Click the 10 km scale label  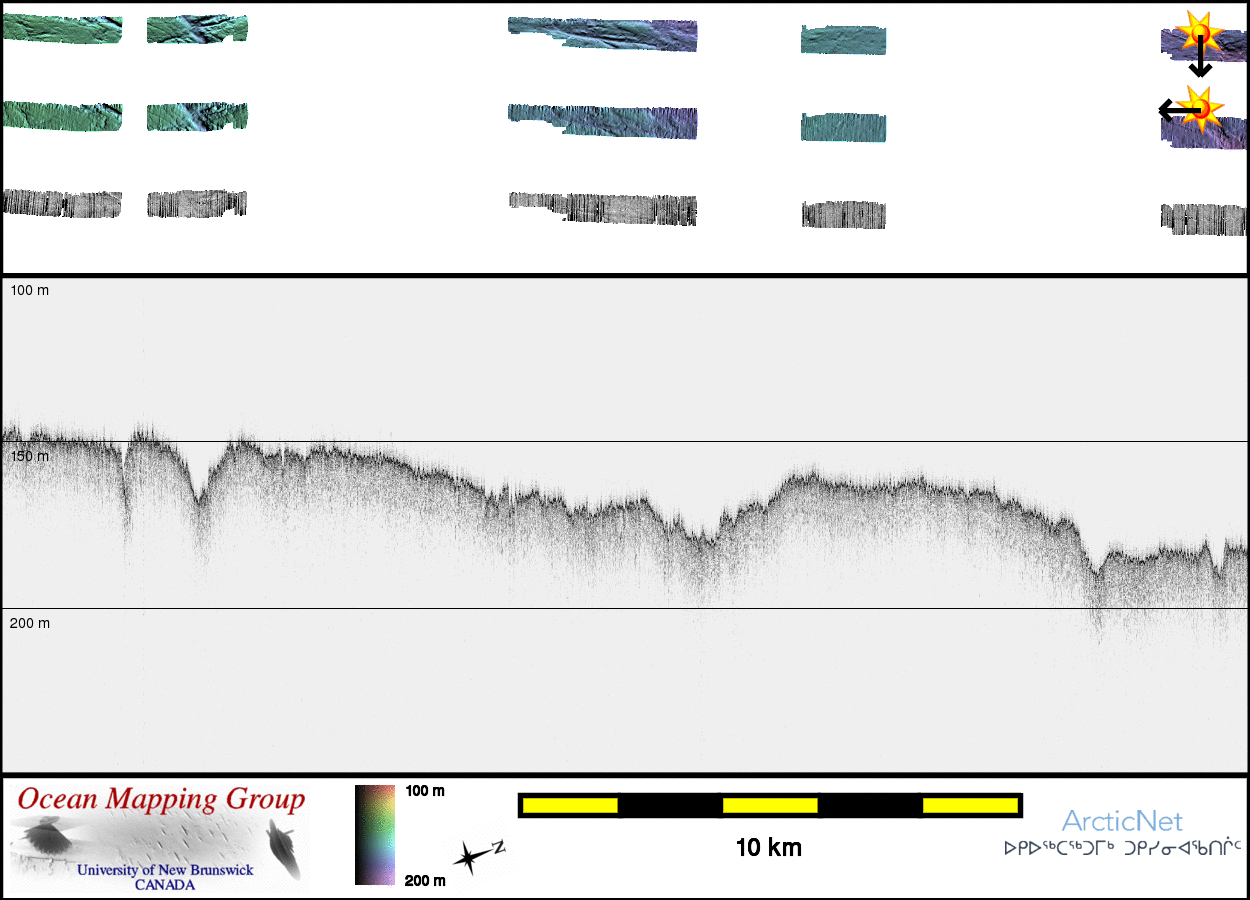[768, 848]
